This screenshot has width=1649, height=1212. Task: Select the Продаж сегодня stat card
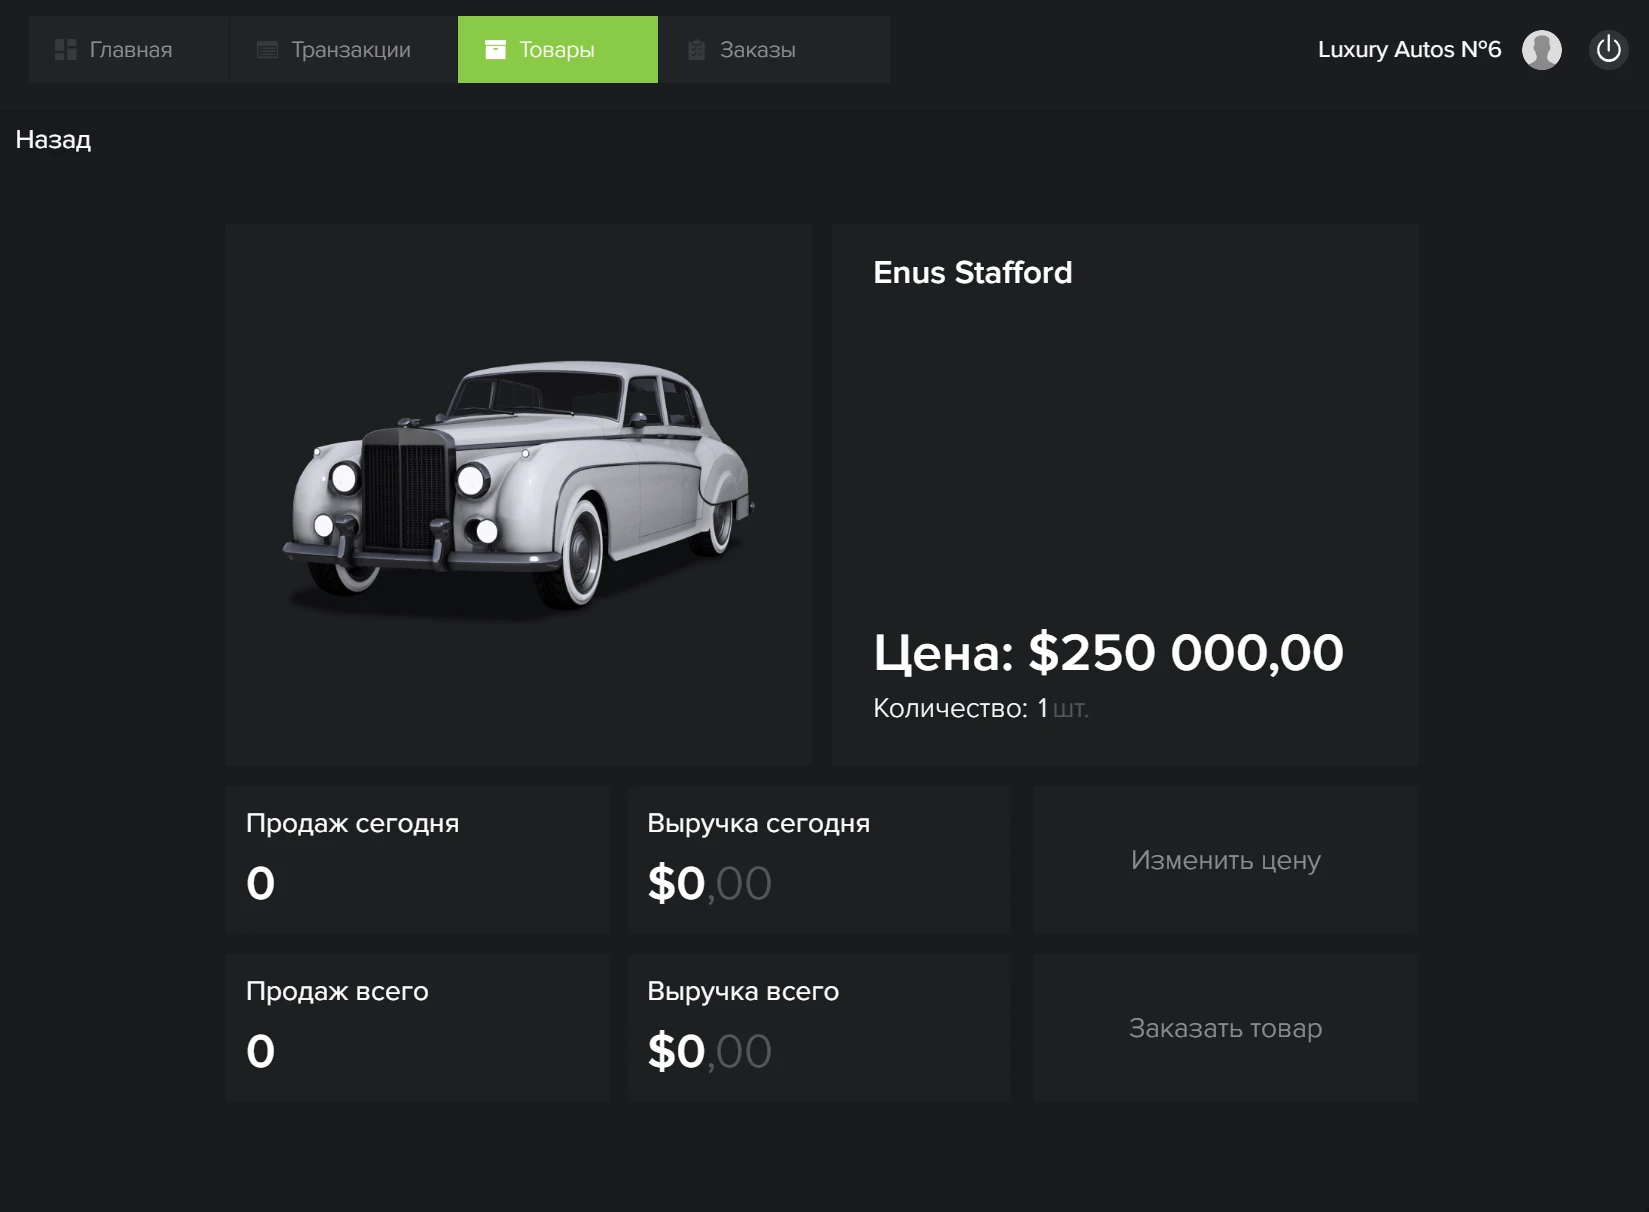[417, 859]
